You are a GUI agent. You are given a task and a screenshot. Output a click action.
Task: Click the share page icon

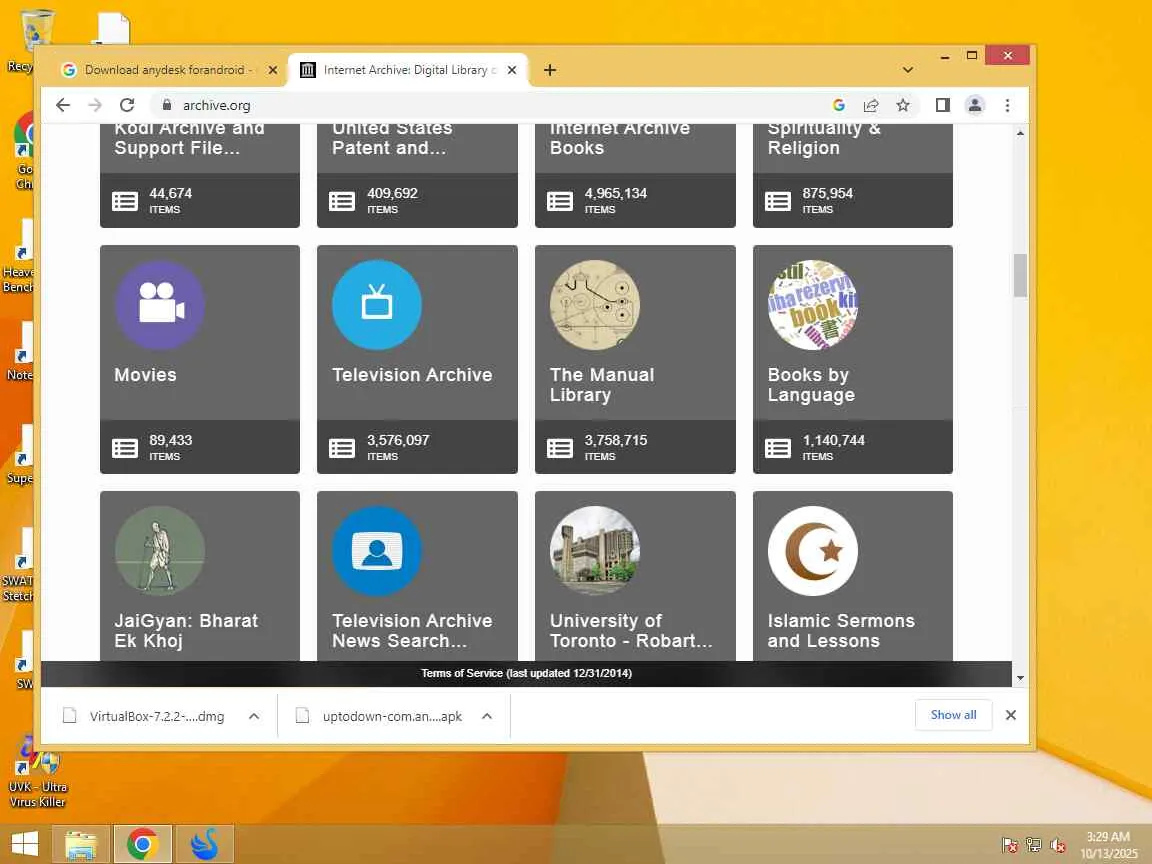pos(871,105)
